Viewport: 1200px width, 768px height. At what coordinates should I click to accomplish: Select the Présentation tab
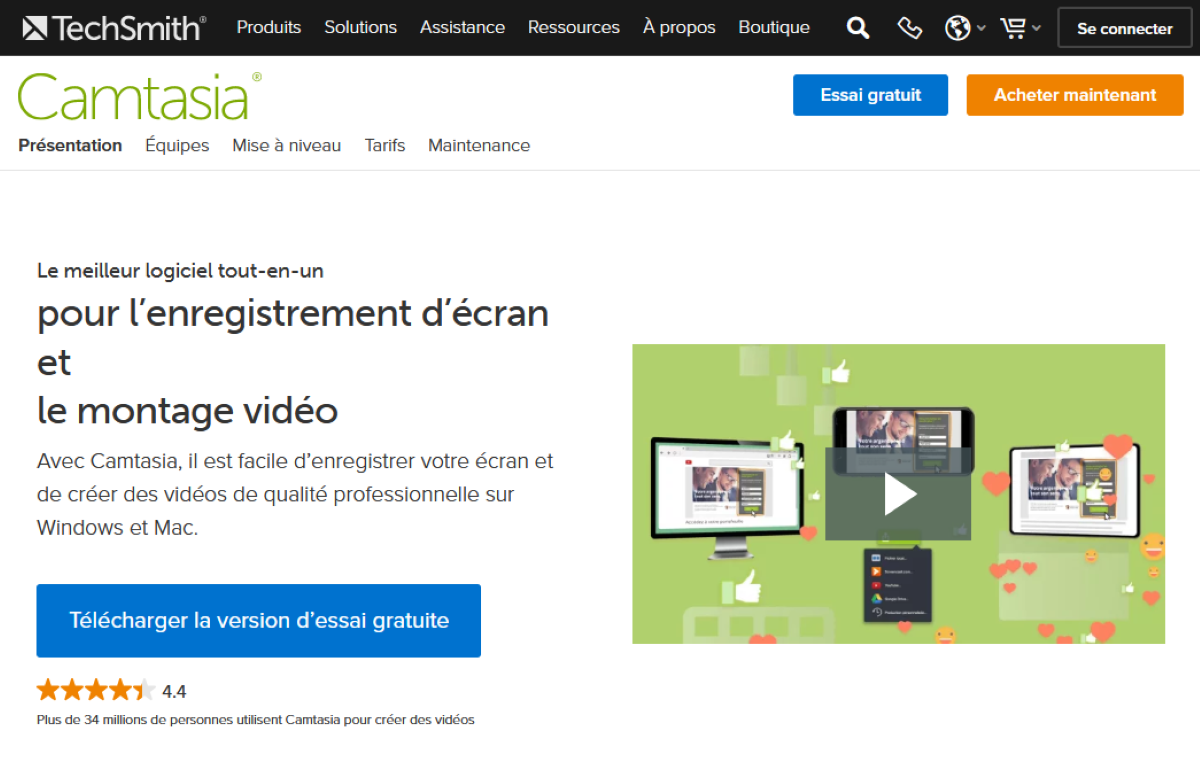[70, 145]
